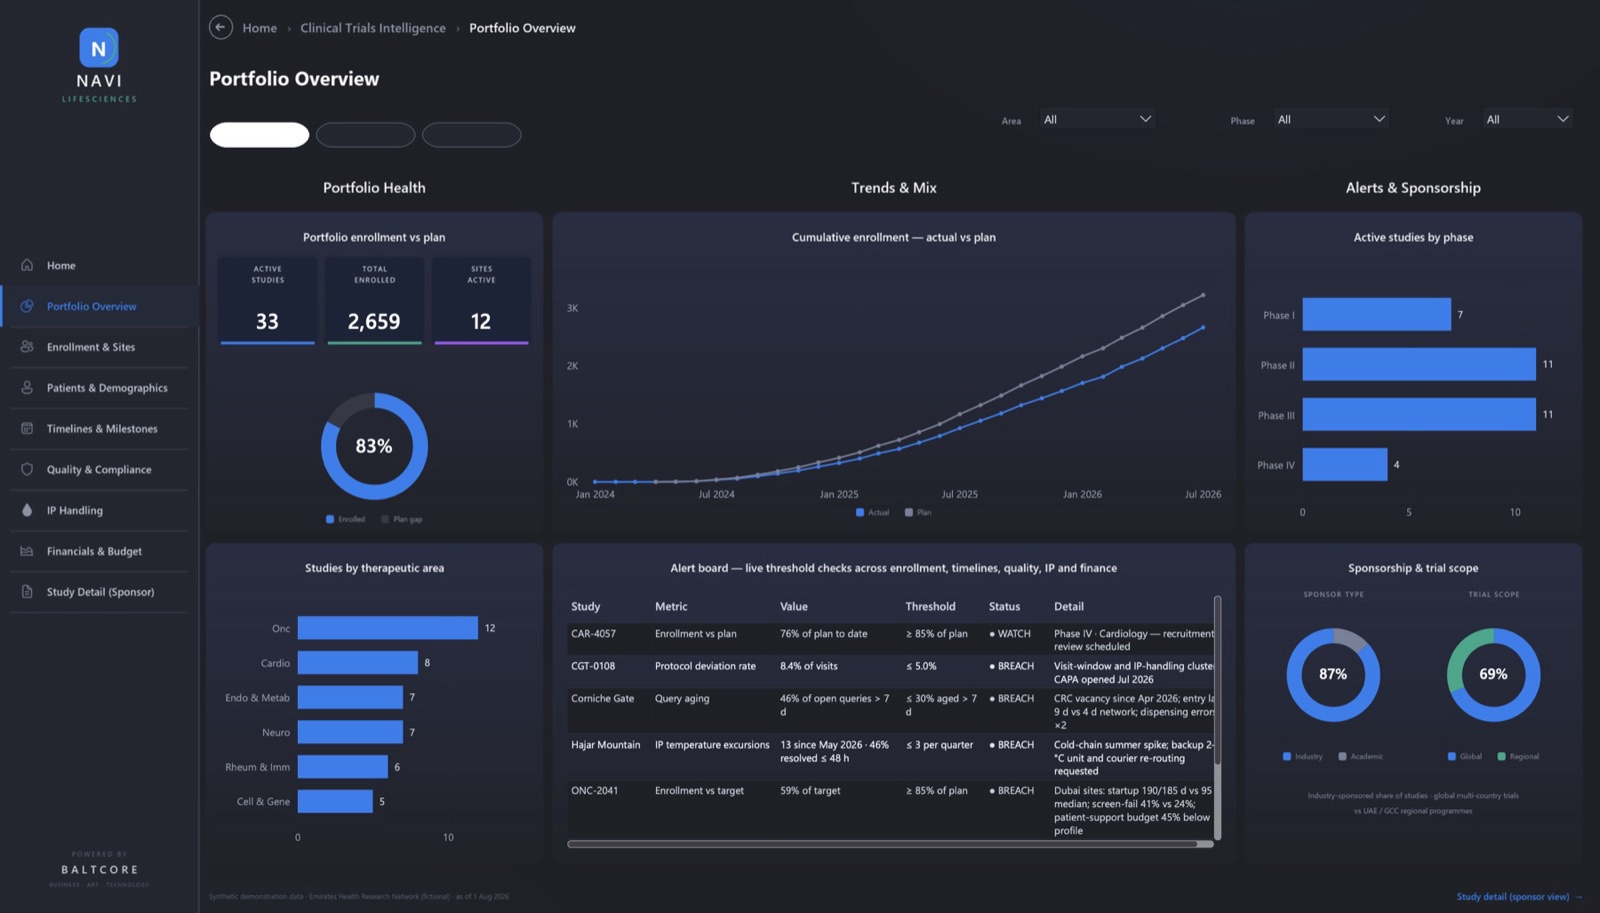This screenshot has height=913, width=1600.
Task: Open the Area filter dropdown
Action: tap(1097, 119)
